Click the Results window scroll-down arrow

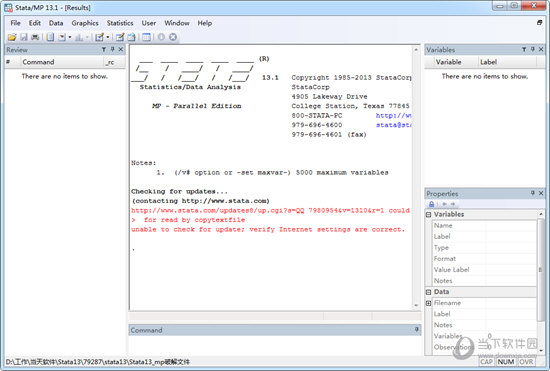416,305
